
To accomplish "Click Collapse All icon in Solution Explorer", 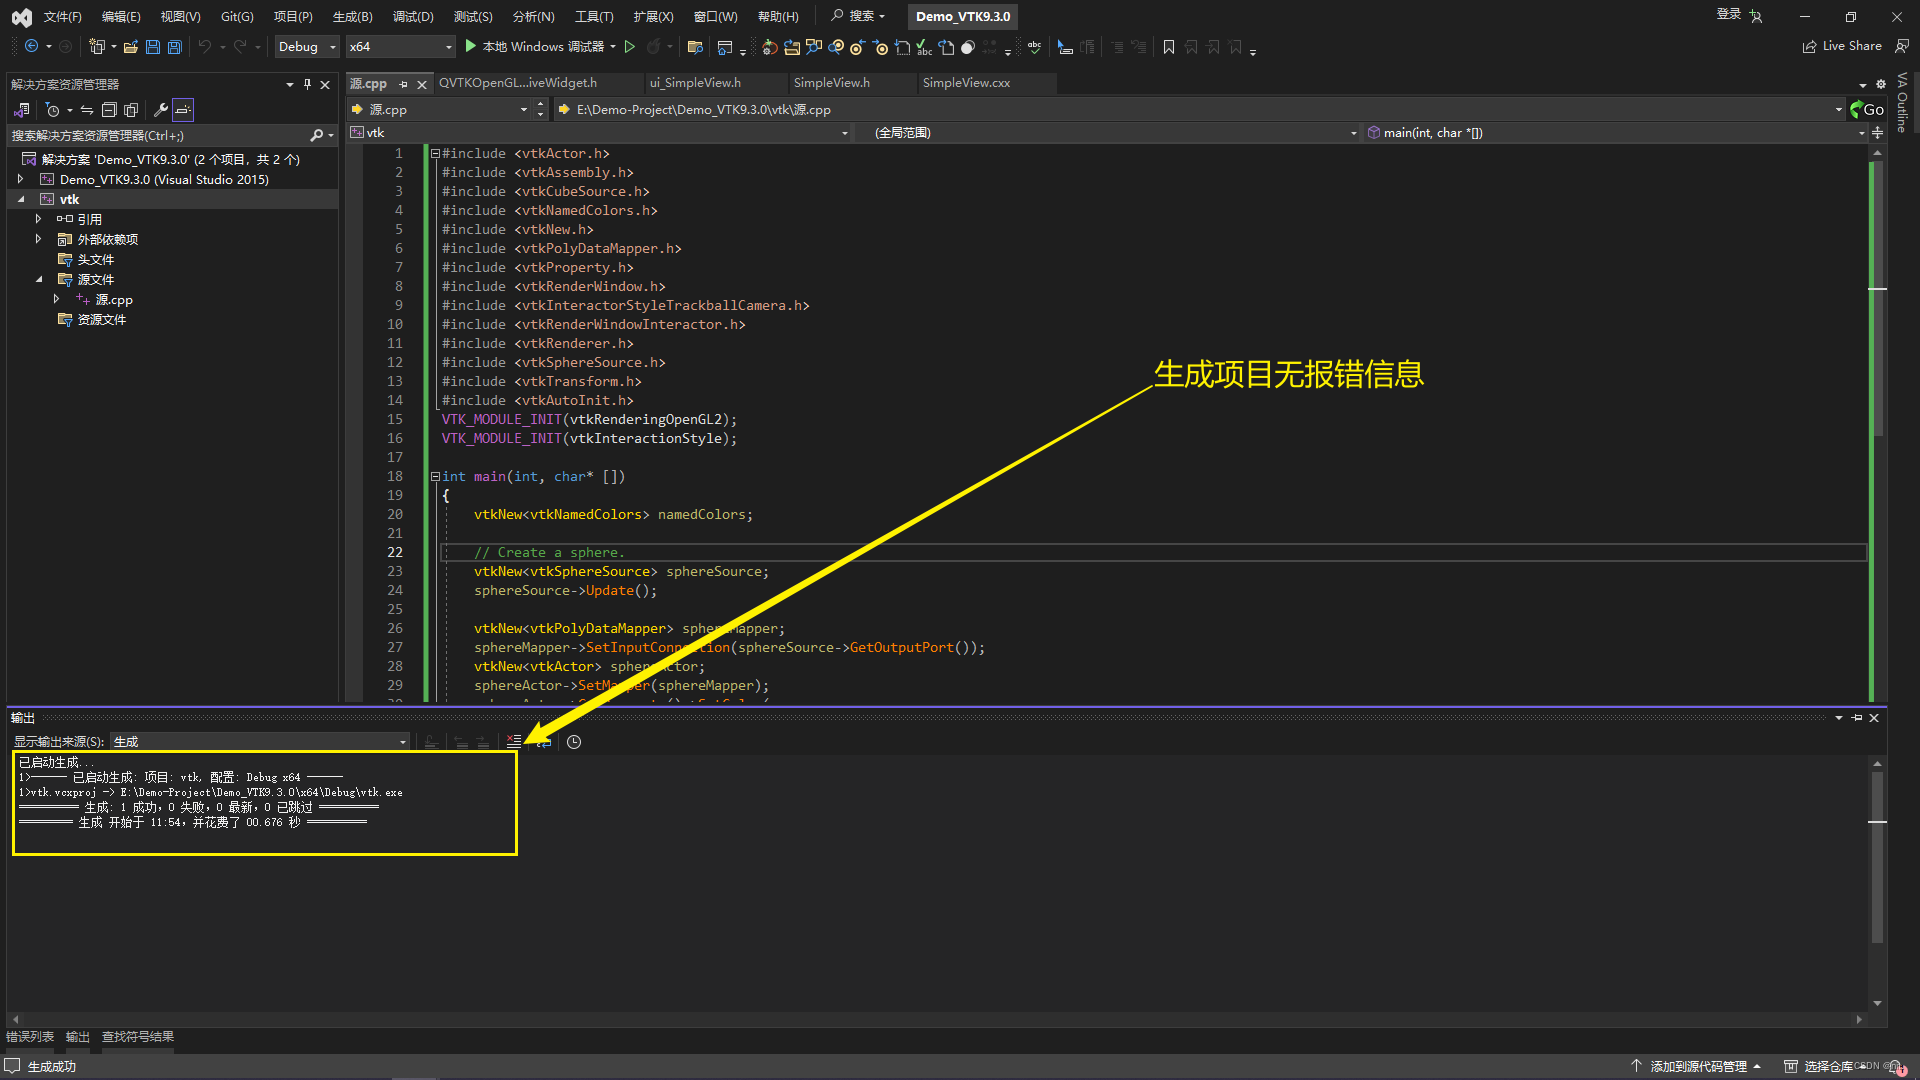I will point(109,110).
